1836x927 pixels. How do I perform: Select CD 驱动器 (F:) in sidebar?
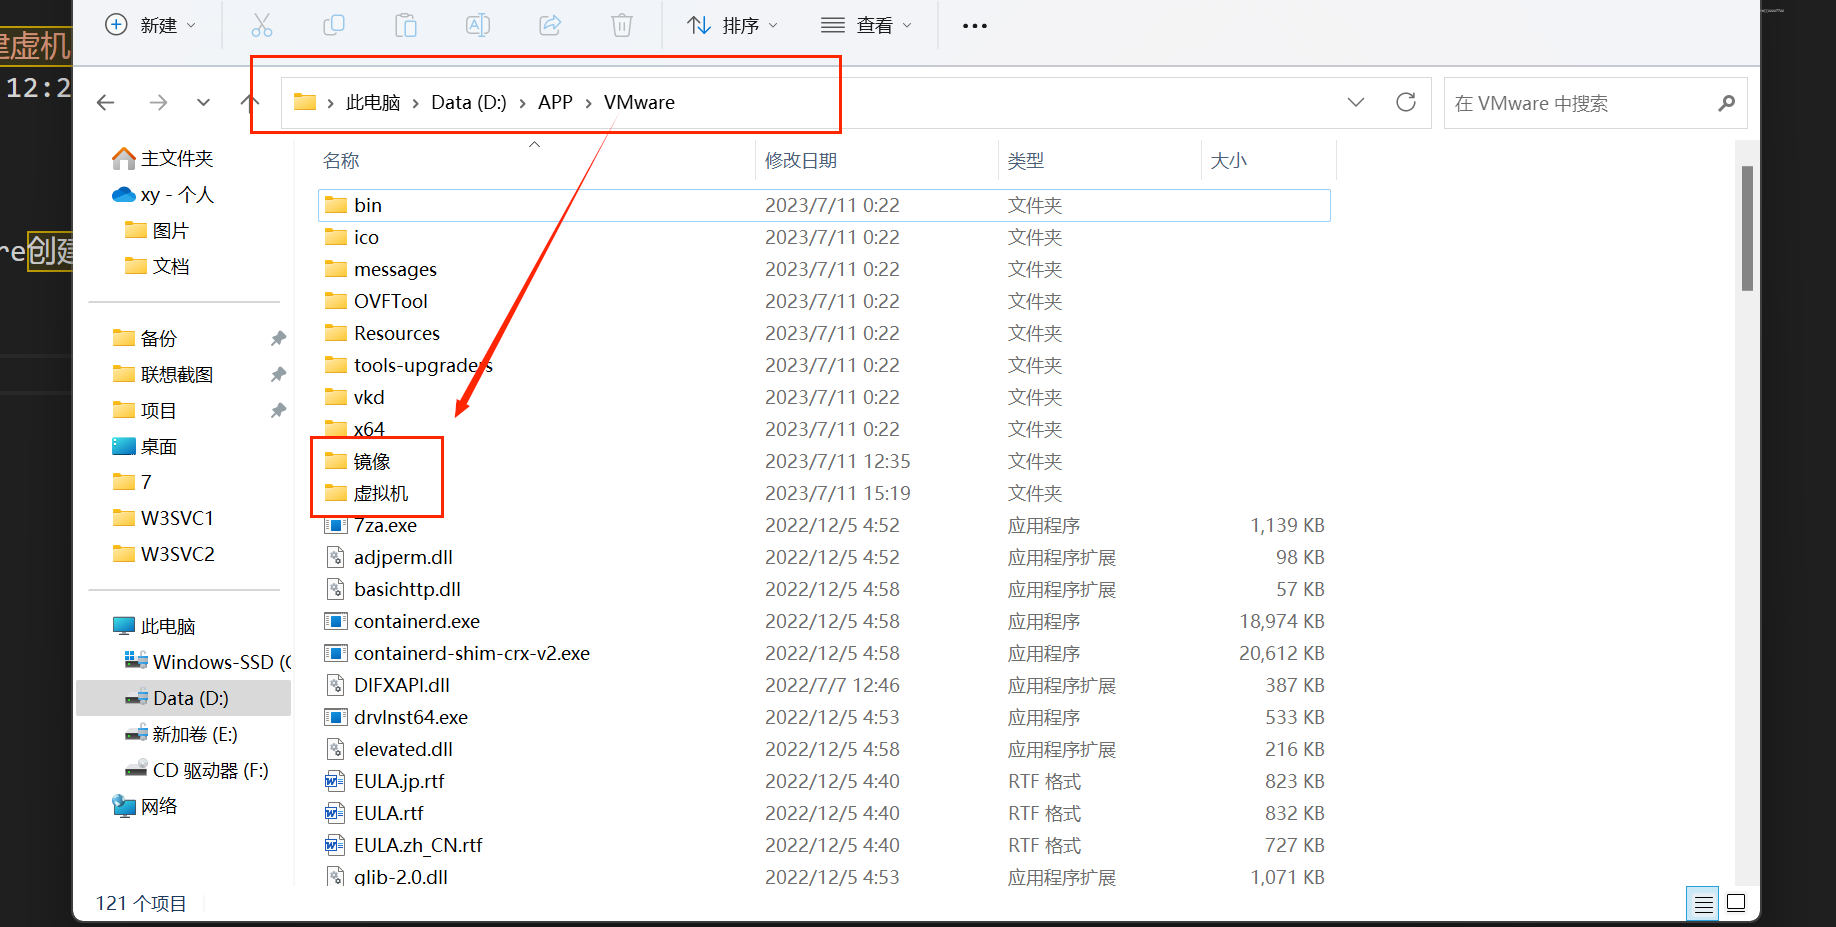pyautogui.click(x=197, y=770)
